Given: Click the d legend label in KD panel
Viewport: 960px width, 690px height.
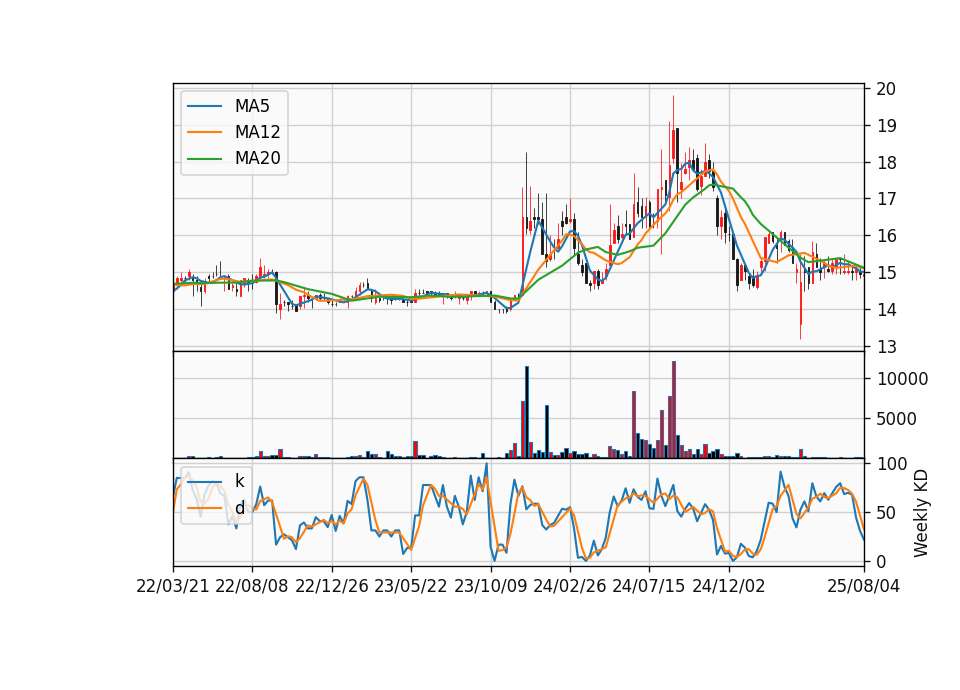Looking at the screenshot, I should click(239, 508).
